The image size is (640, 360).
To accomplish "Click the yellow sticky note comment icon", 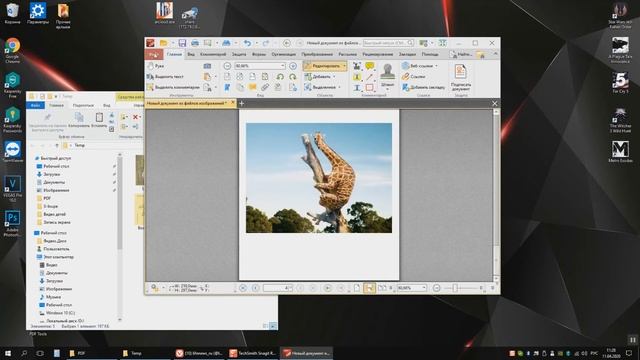I will coord(370,66).
